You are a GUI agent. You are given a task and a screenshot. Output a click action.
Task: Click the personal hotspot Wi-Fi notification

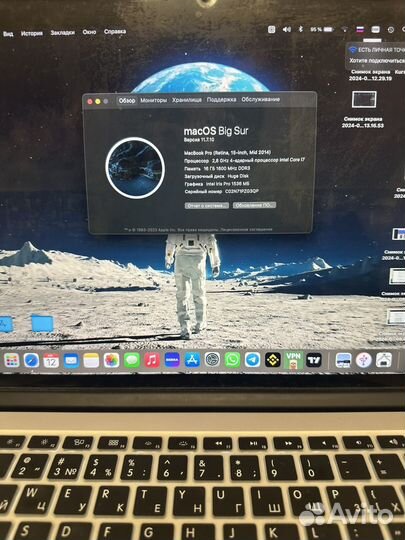click(375, 55)
